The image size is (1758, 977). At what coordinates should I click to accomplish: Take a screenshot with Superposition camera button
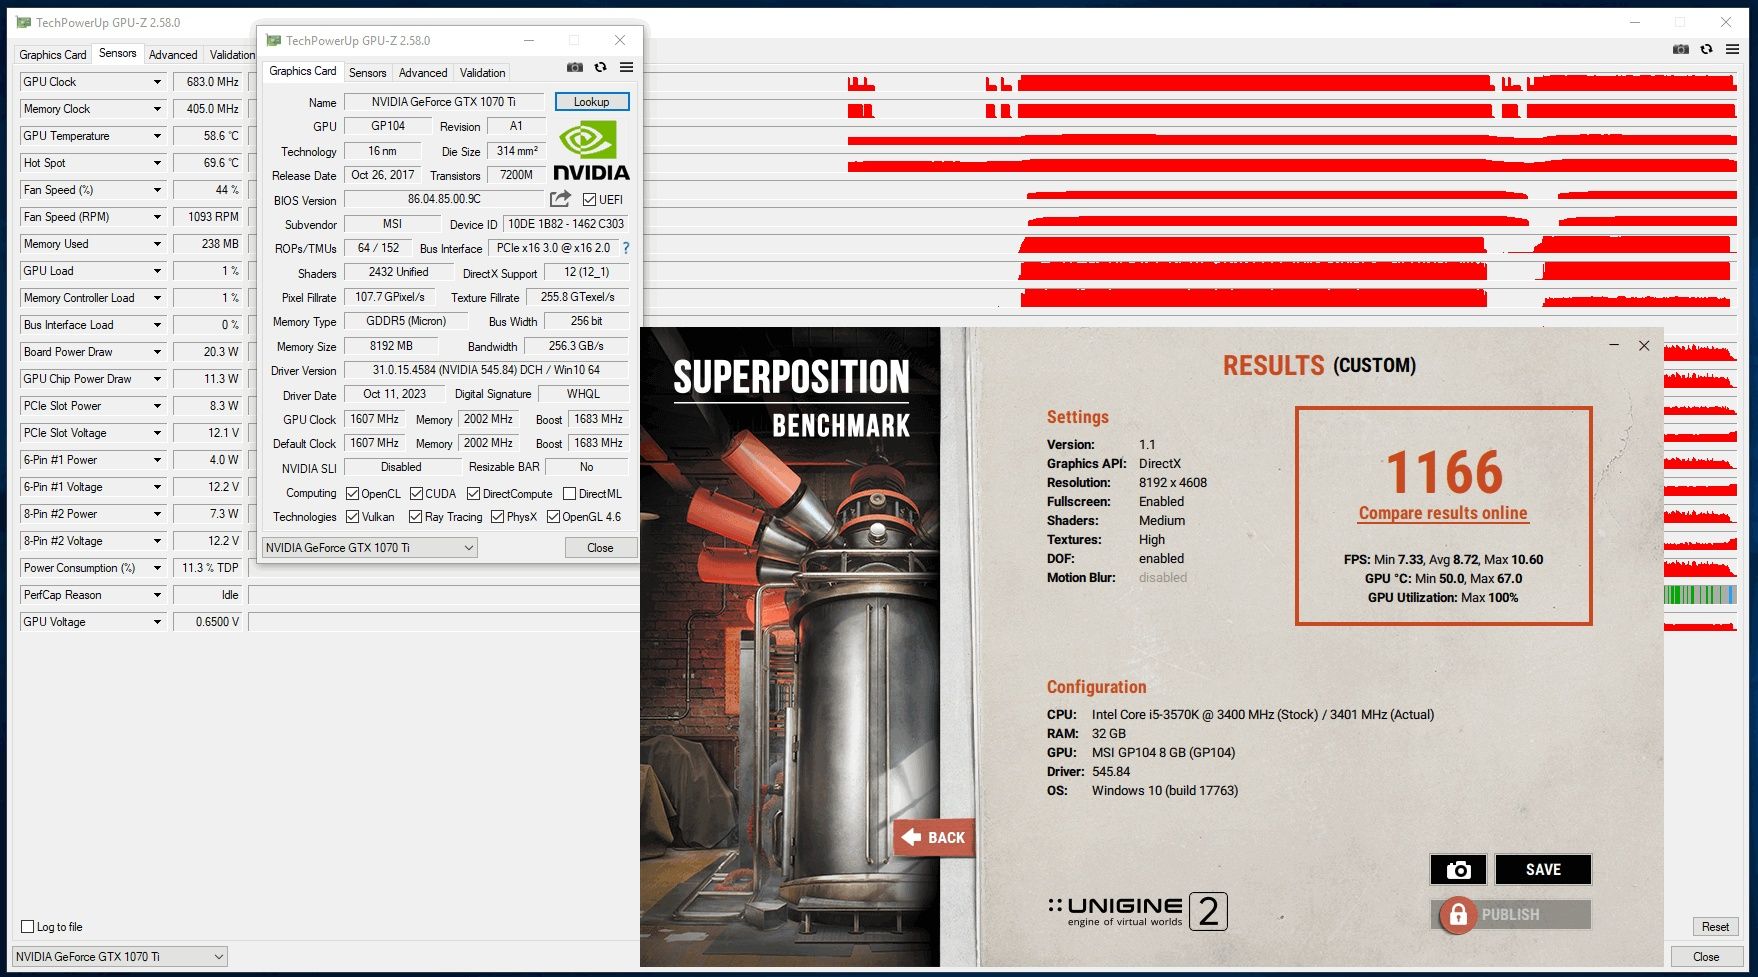[x=1458, y=869]
